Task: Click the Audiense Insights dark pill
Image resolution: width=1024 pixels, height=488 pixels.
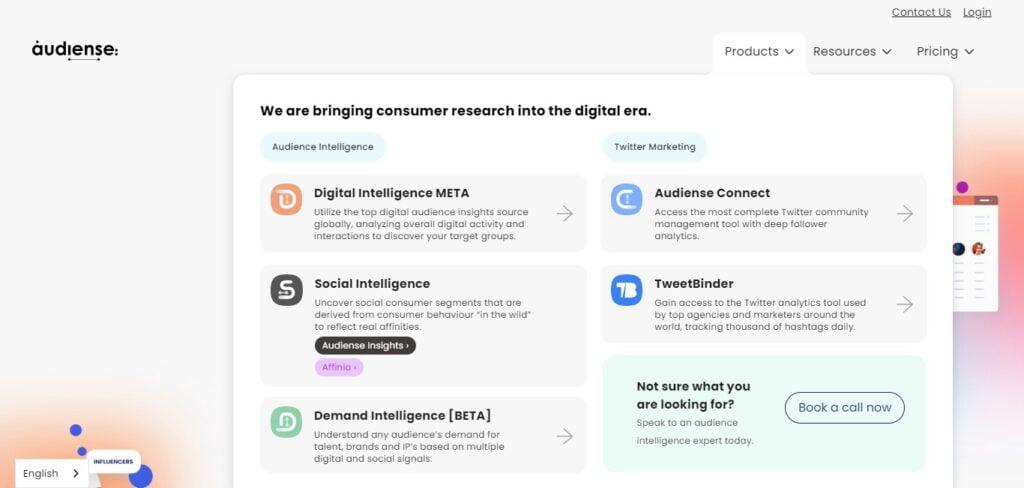Action: pos(365,346)
